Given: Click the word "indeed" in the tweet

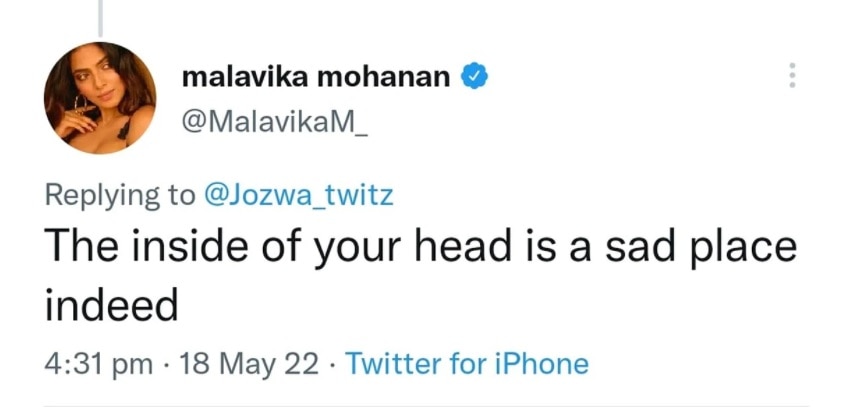Looking at the screenshot, I should [x=112, y=304].
